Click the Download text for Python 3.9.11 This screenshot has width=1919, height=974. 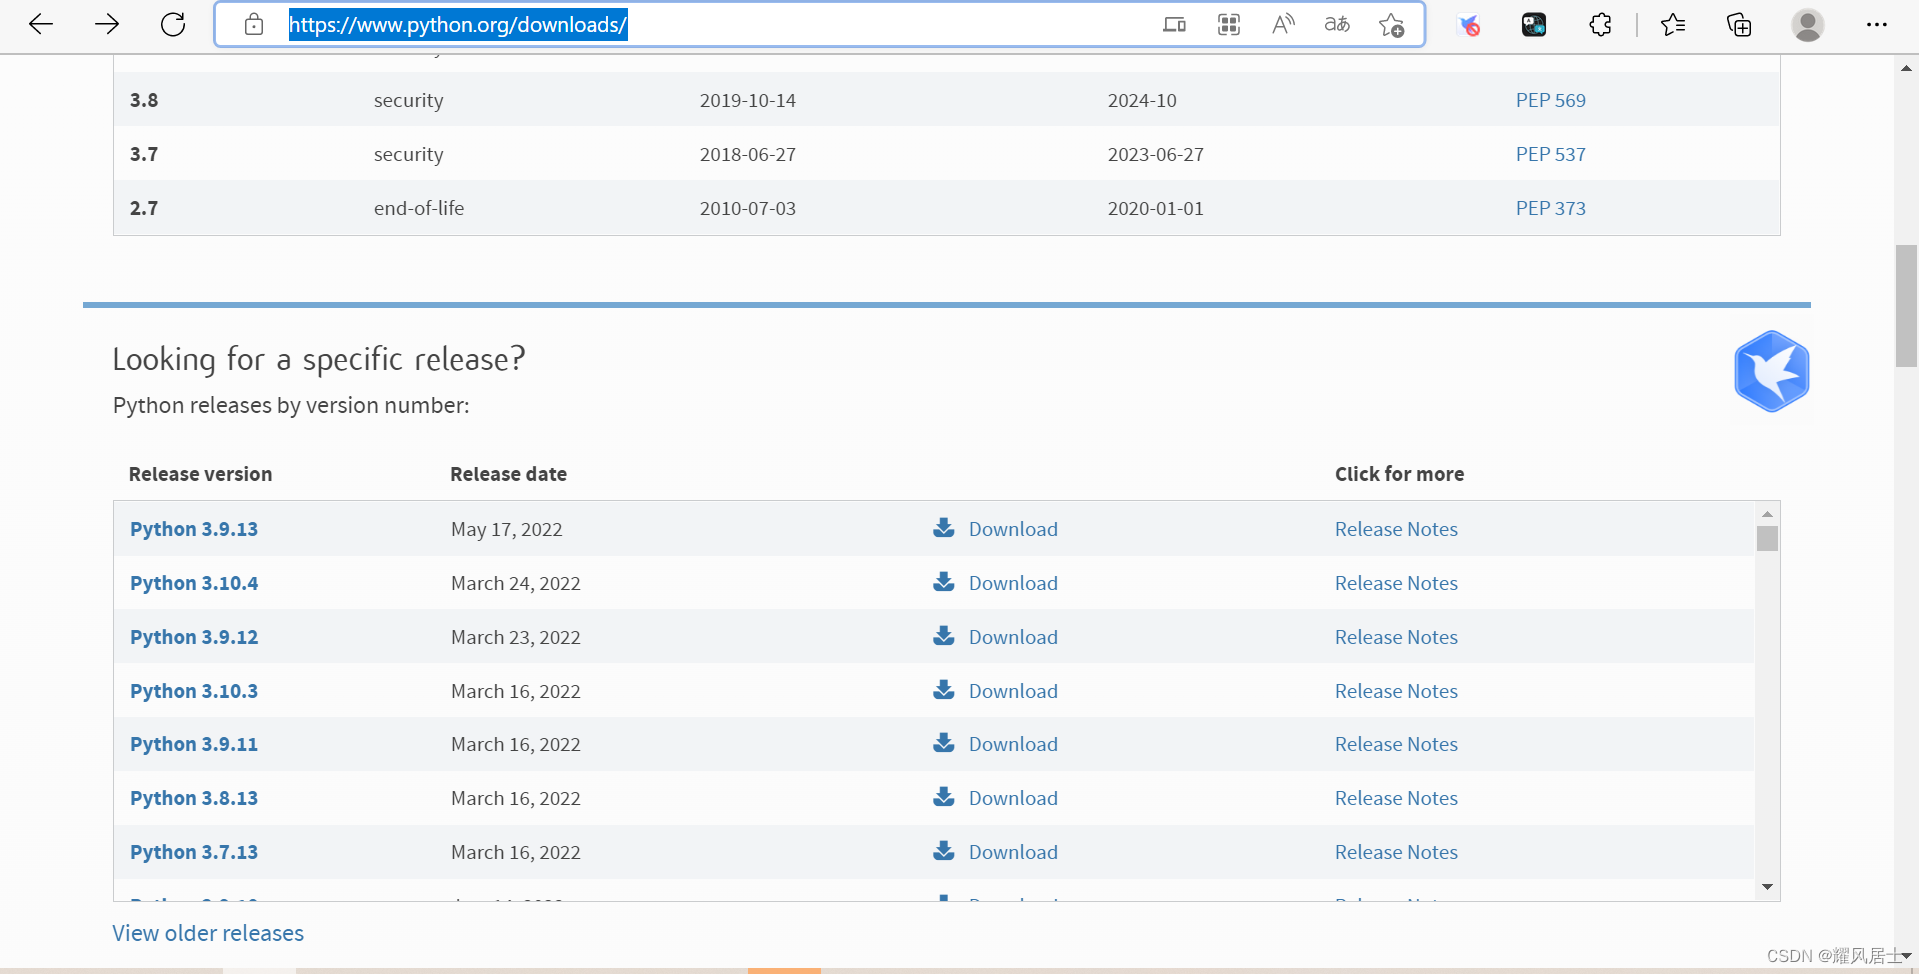[x=1013, y=744]
